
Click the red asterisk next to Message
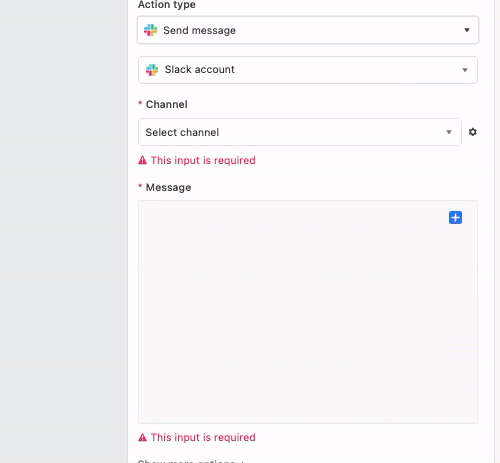pos(140,186)
